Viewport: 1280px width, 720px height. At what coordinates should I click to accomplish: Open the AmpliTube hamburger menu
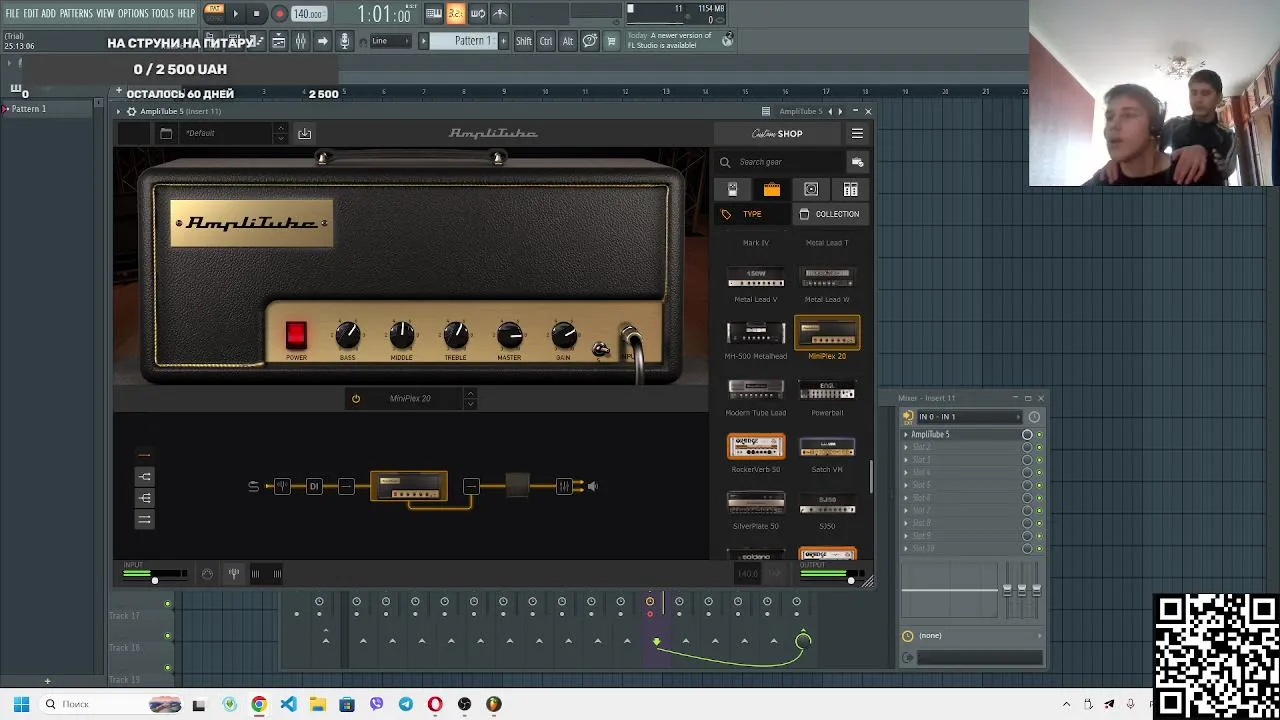point(857,133)
